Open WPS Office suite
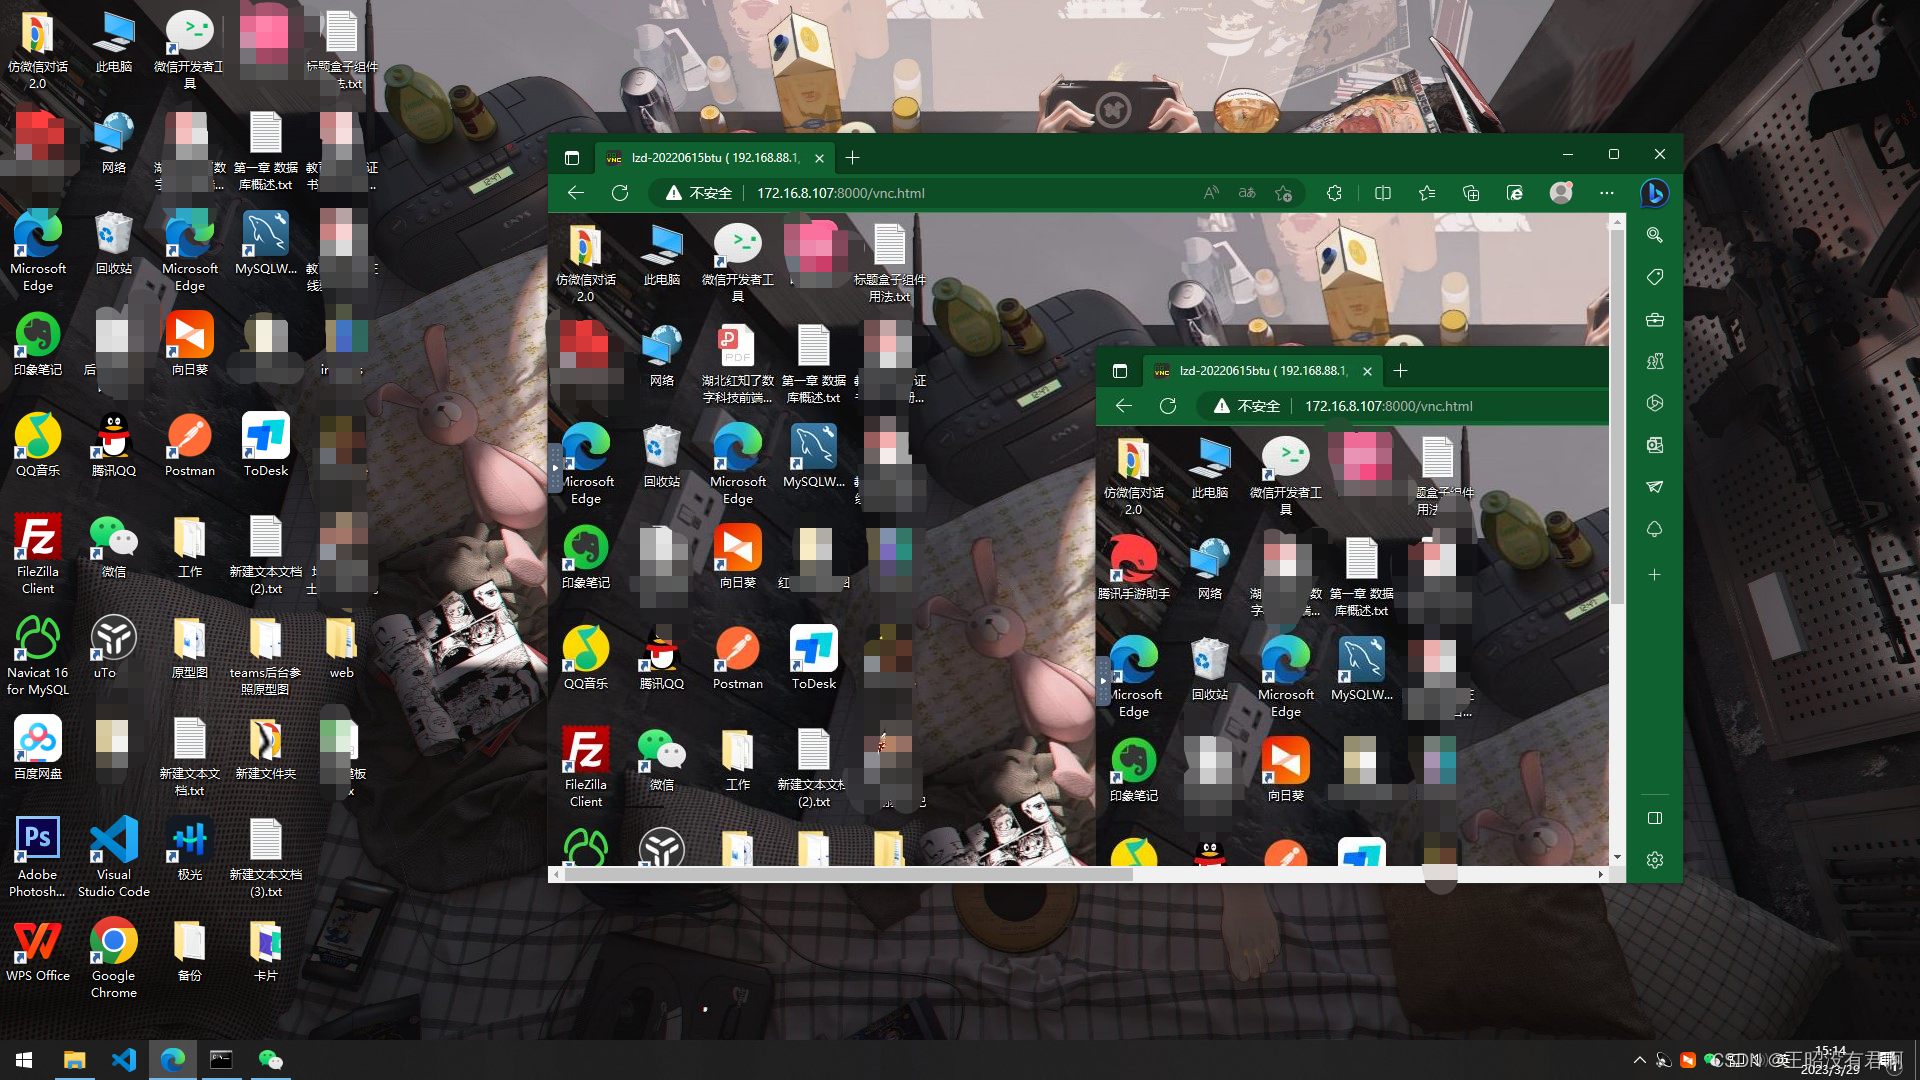The width and height of the screenshot is (1920, 1080). click(x=36, y=947)
